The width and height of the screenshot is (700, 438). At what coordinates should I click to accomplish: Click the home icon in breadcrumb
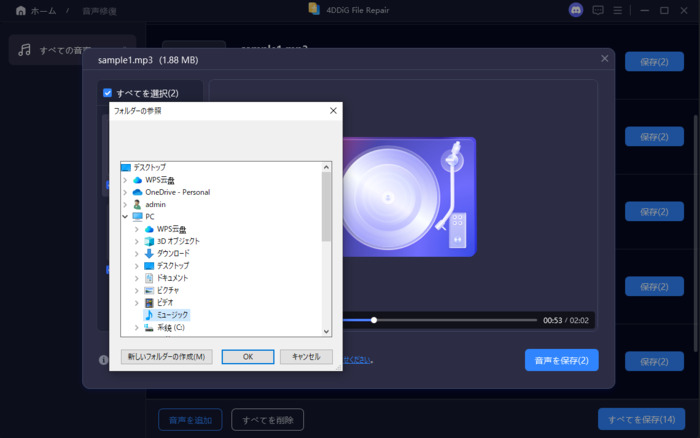pos(20,10)
